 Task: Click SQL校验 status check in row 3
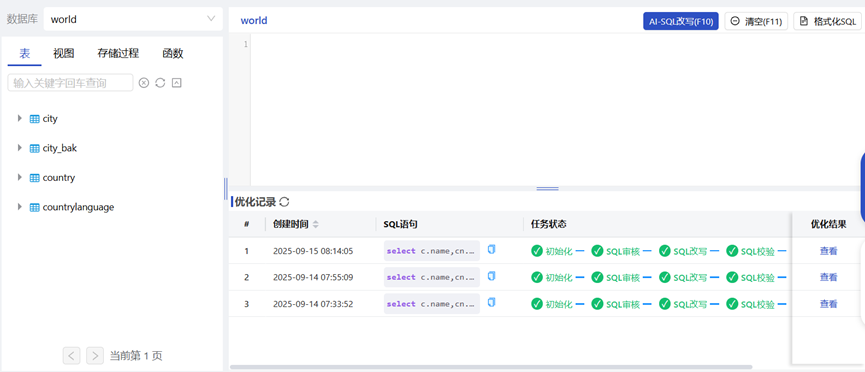[732, 304]
